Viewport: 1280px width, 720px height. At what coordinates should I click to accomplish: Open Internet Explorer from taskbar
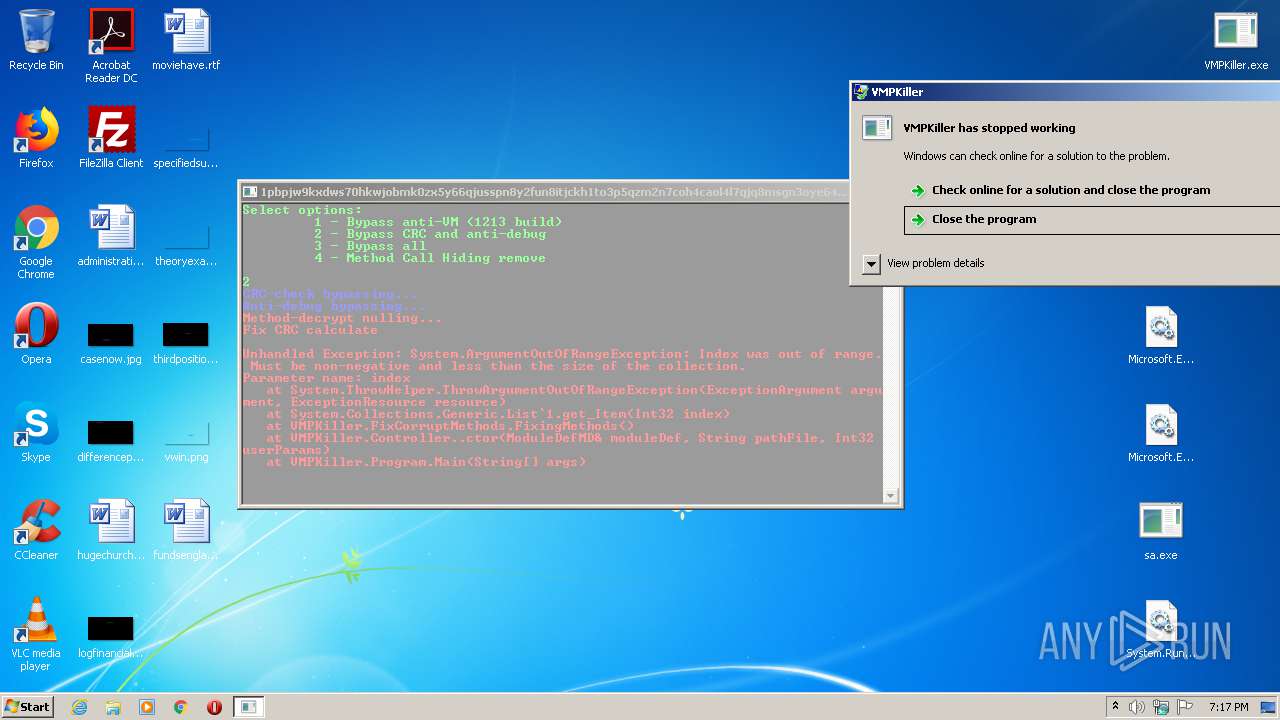tap(79, 707)
